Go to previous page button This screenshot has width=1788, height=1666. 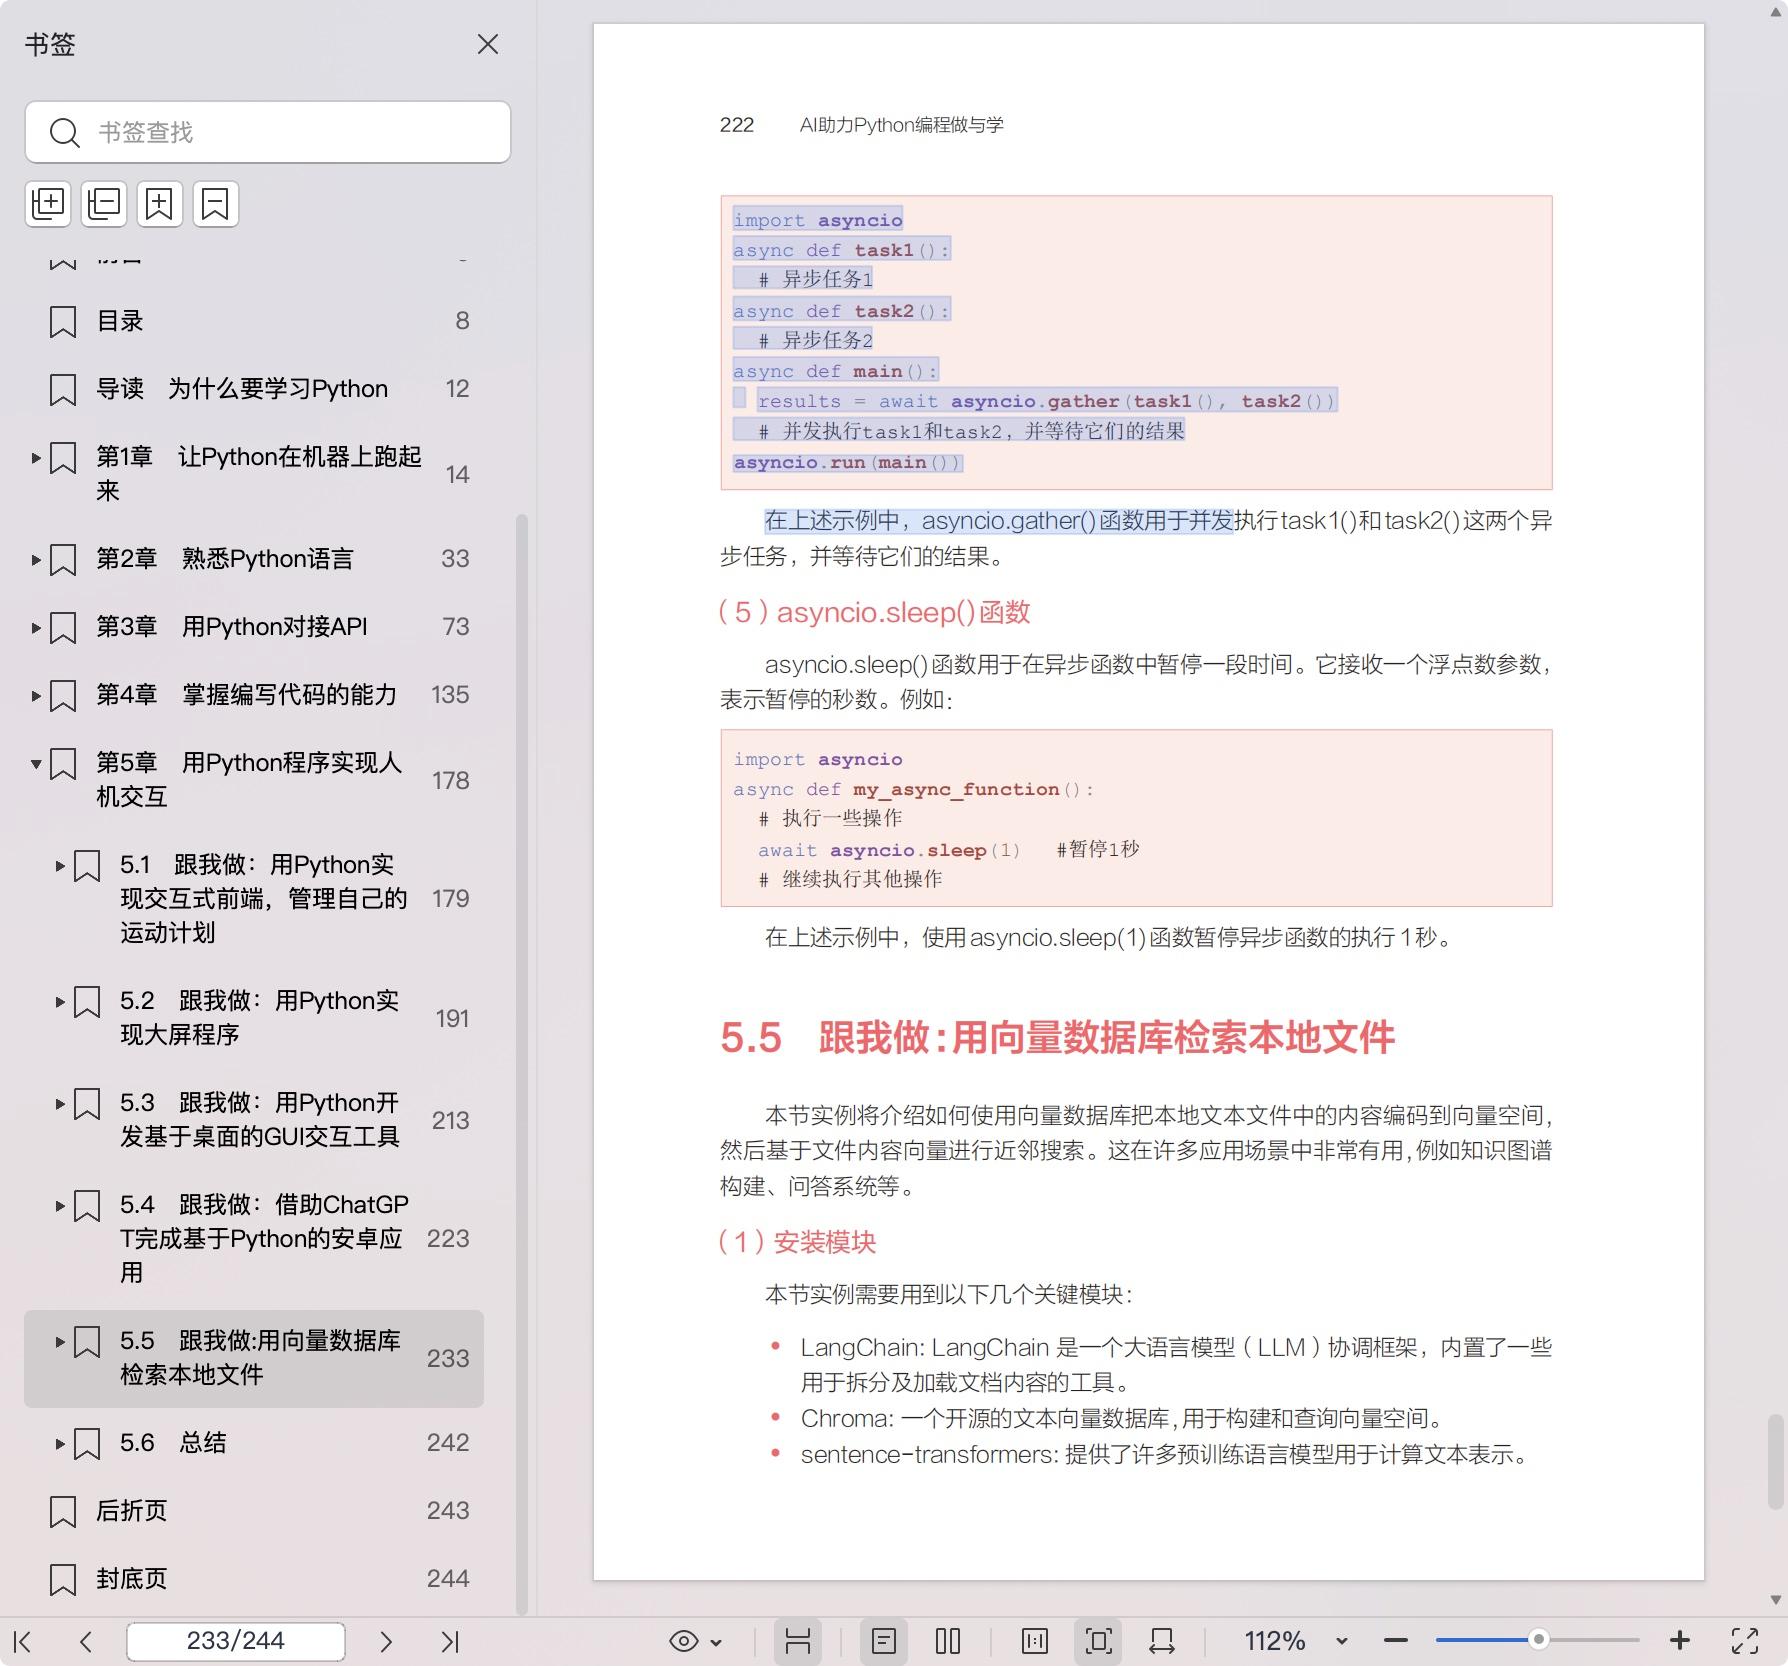click(x=86, y=1641)
